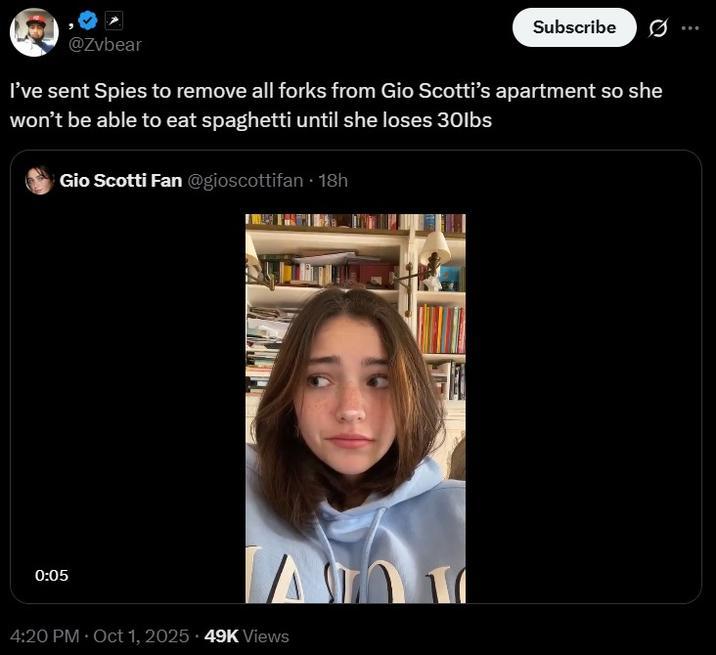Viewport: 716px width, 655px height.
Task: Click the black area right of the video
Action: (580, 400)
